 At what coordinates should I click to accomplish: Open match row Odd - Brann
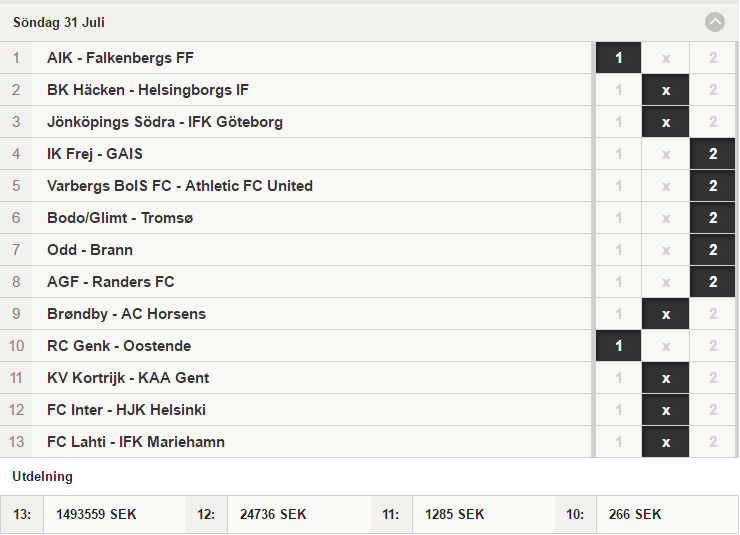pyautogui.click(x=295, y=250)
